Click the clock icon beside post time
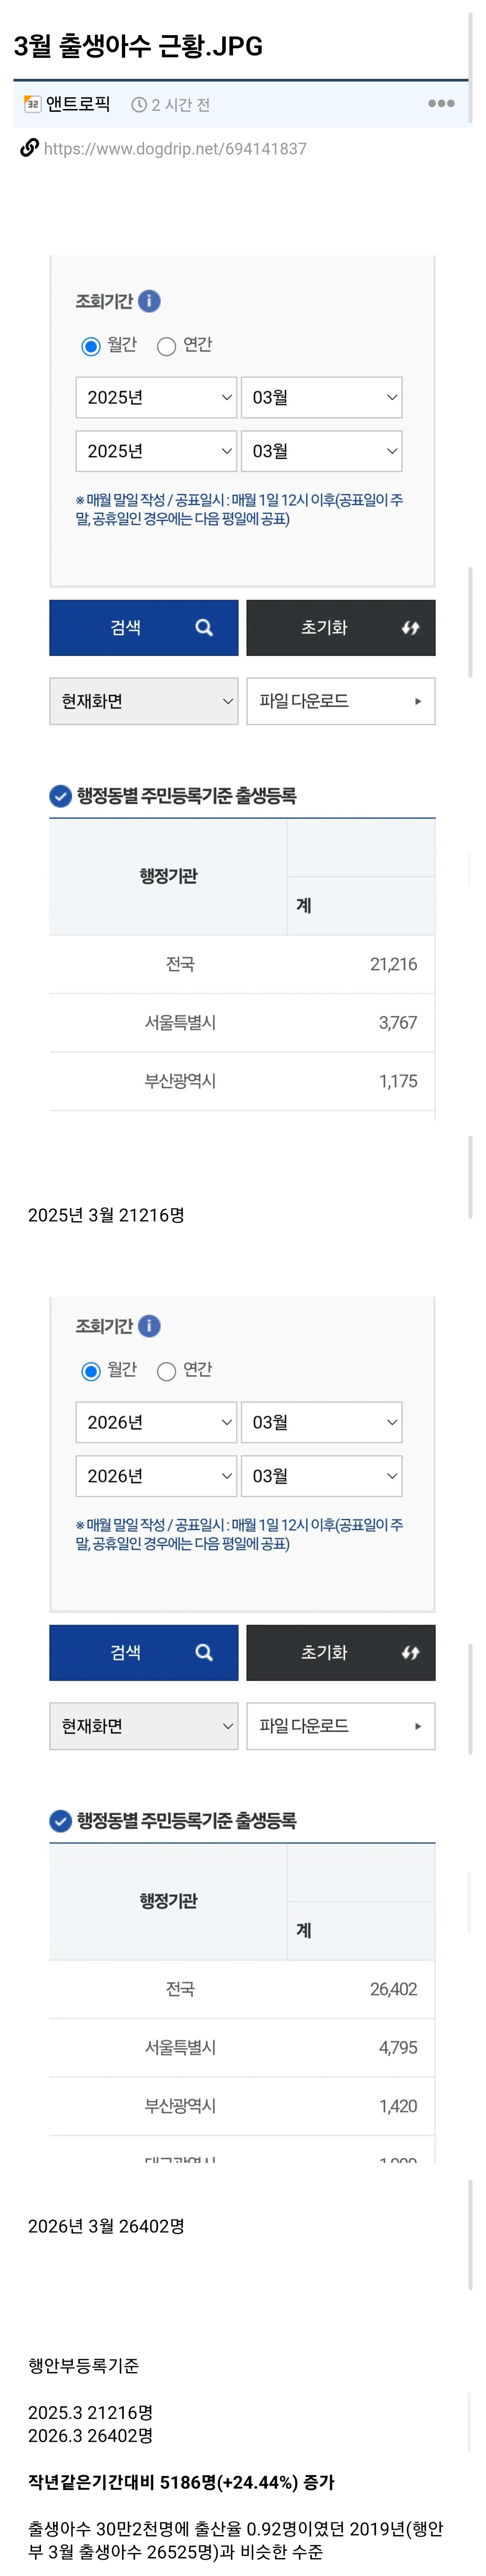486x2576 pixels. (139, 105)
